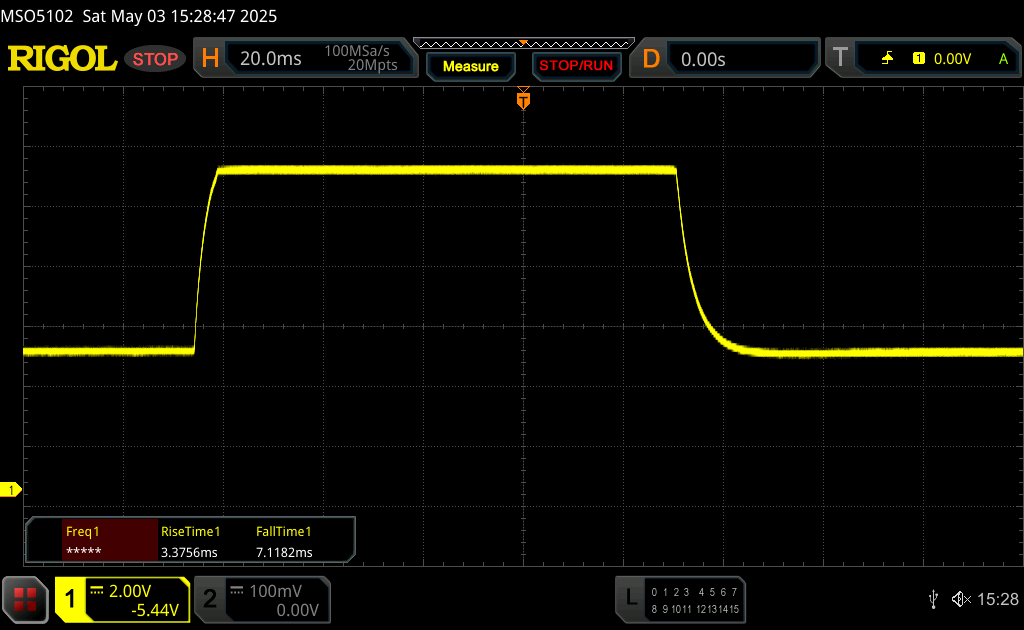
Task: Open the 0.00V trigger level setting
Action: tap(952, 59)
